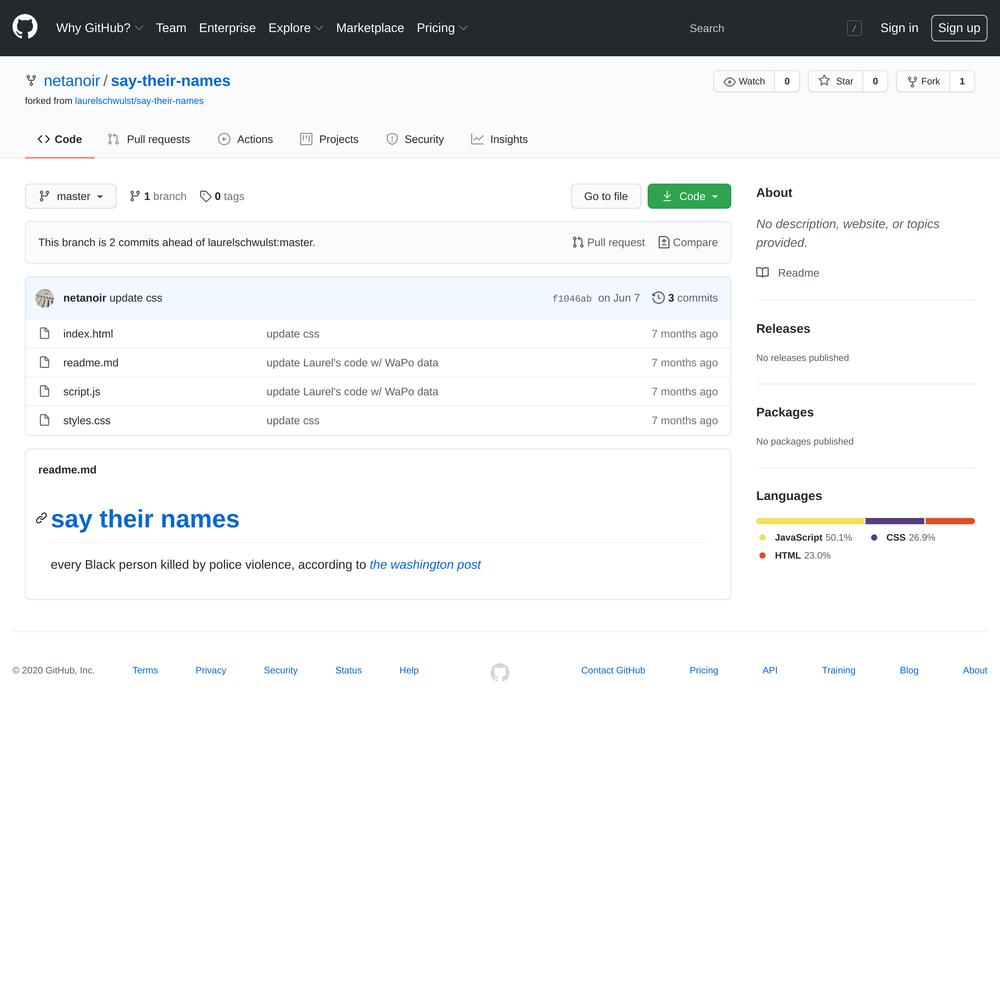Click the Compare link in branch notice
This screenshot has width=1000, height=1000.
(x=688, y=242)
